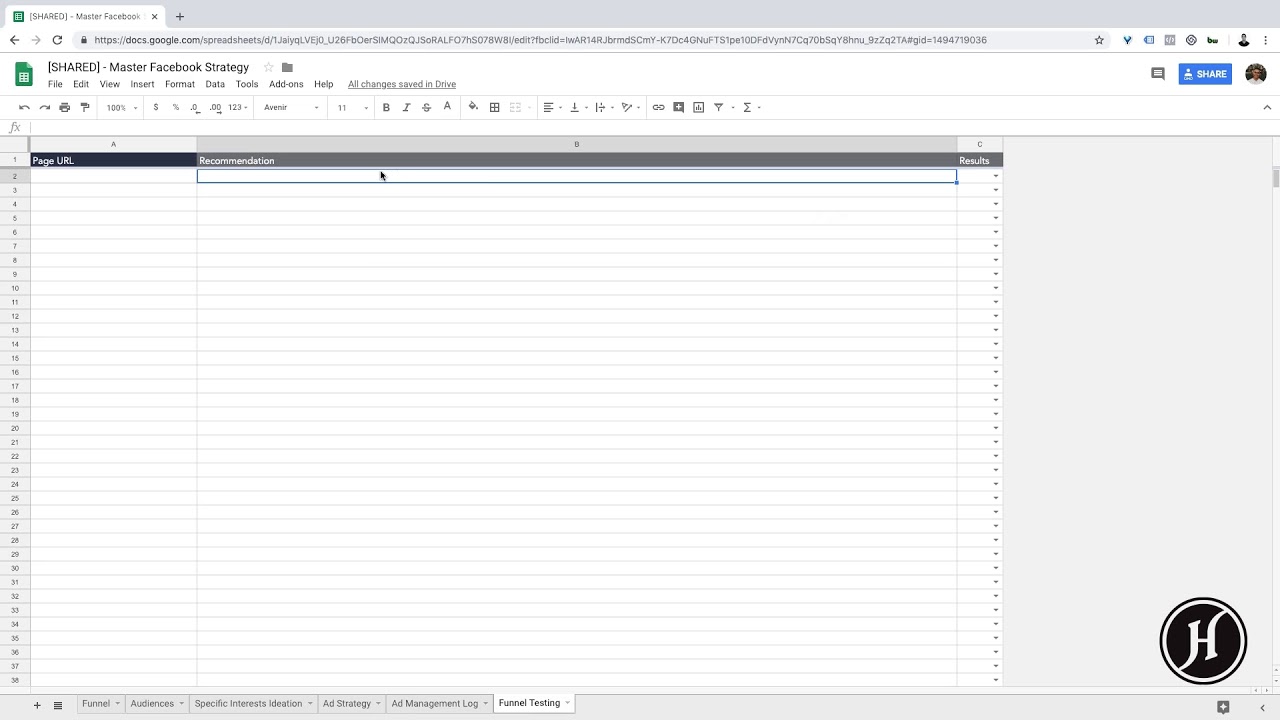The width and height of the screenshot is (1280, 720).
Task: Open text rotation dropdown
Action: point(631,107)
